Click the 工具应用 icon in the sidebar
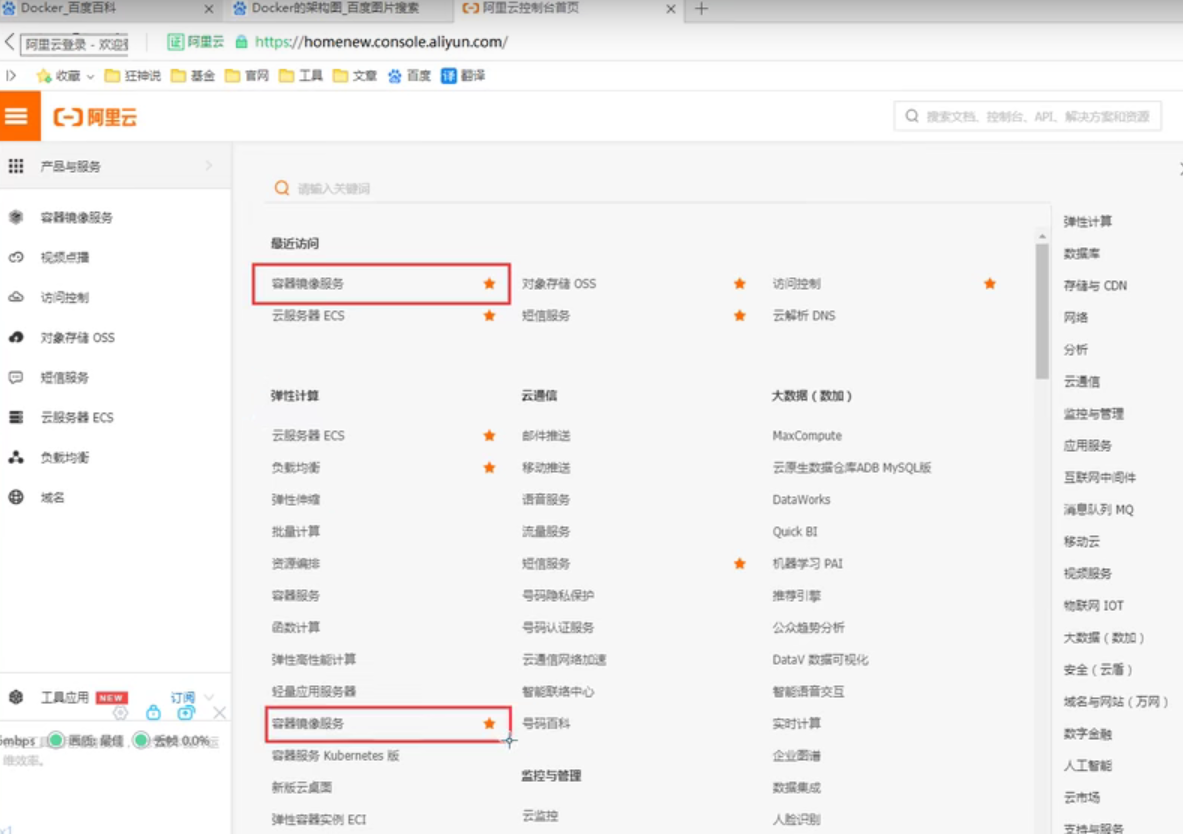 click(x=16, y=697)
